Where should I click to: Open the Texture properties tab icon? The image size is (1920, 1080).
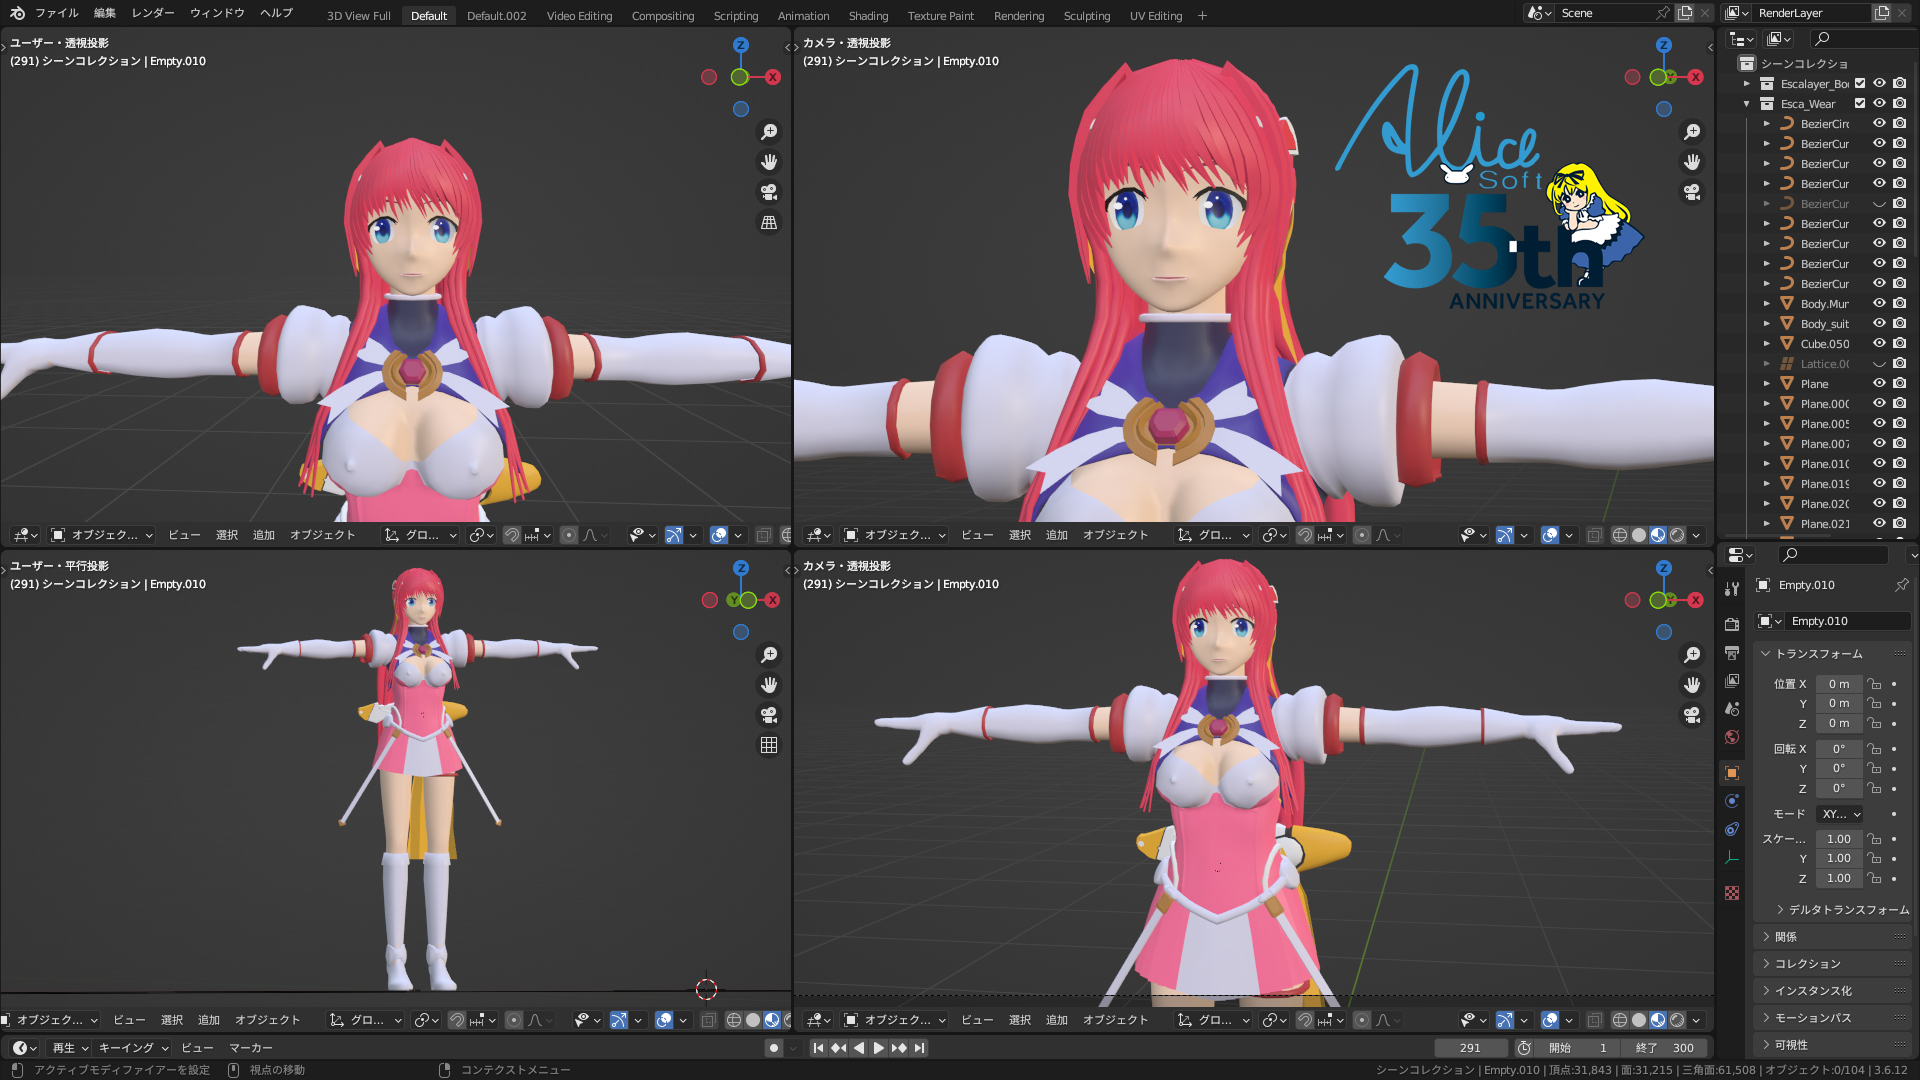coord(1732,893)
